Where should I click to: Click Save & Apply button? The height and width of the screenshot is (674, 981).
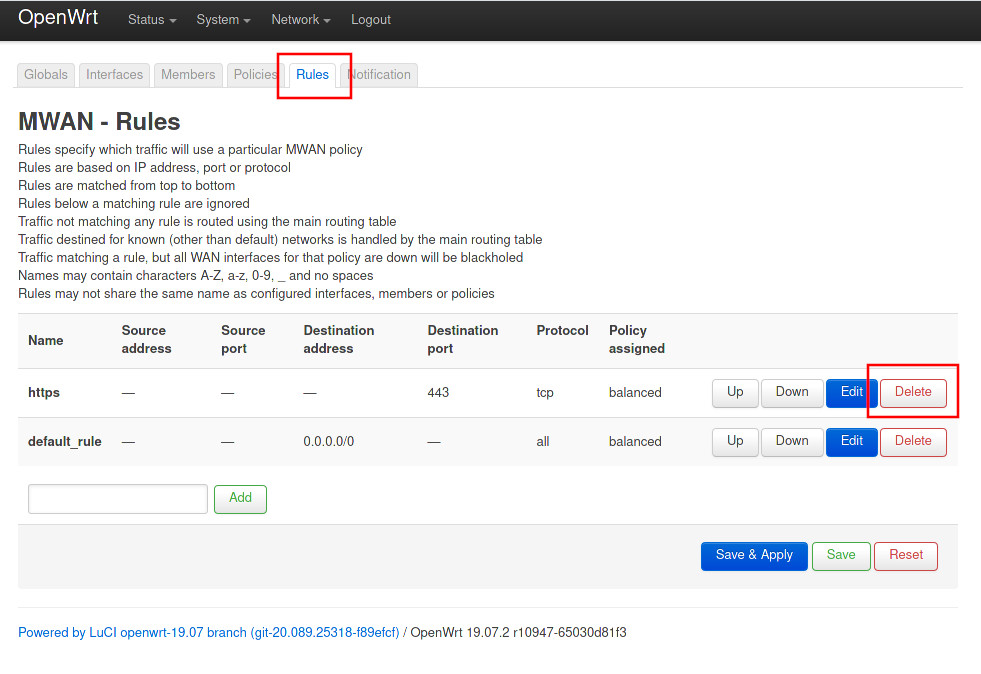(754, 556)
